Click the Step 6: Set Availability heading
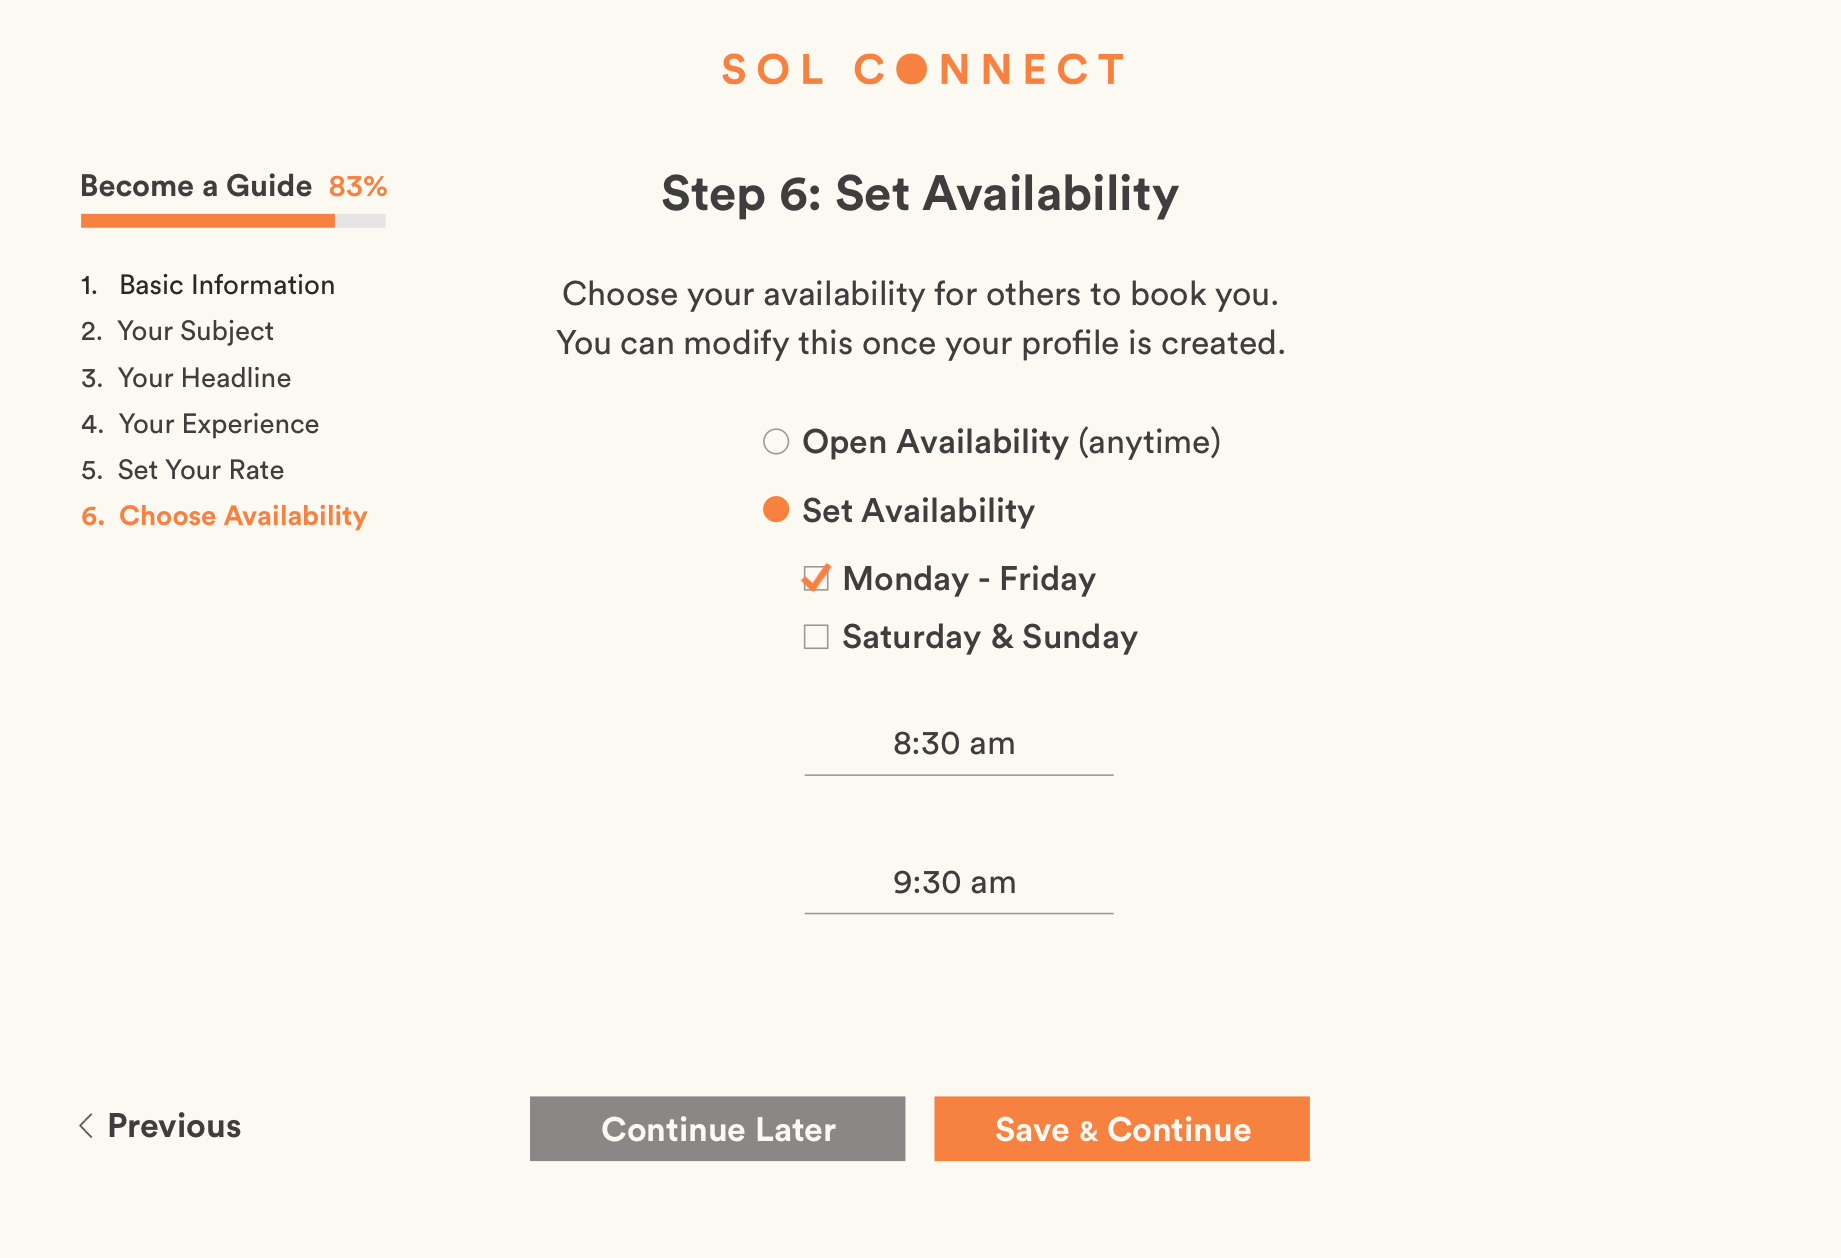 (x=920, y=194)
